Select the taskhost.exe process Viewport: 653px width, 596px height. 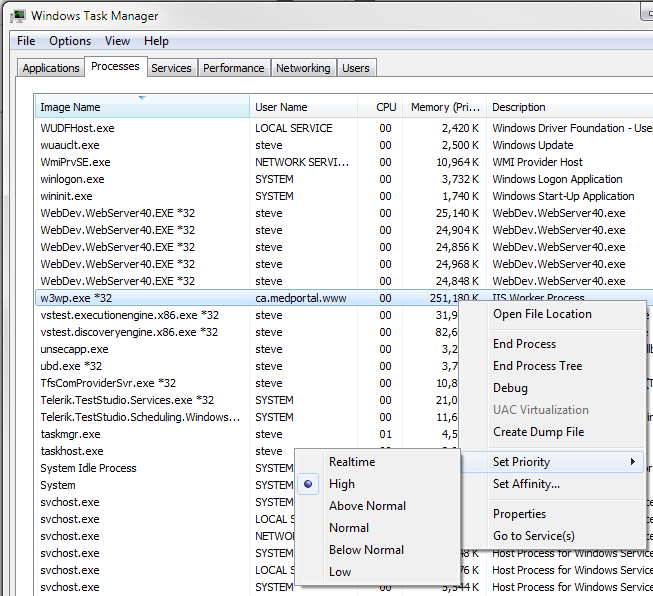pyautogui.click(x=72, y=451)
